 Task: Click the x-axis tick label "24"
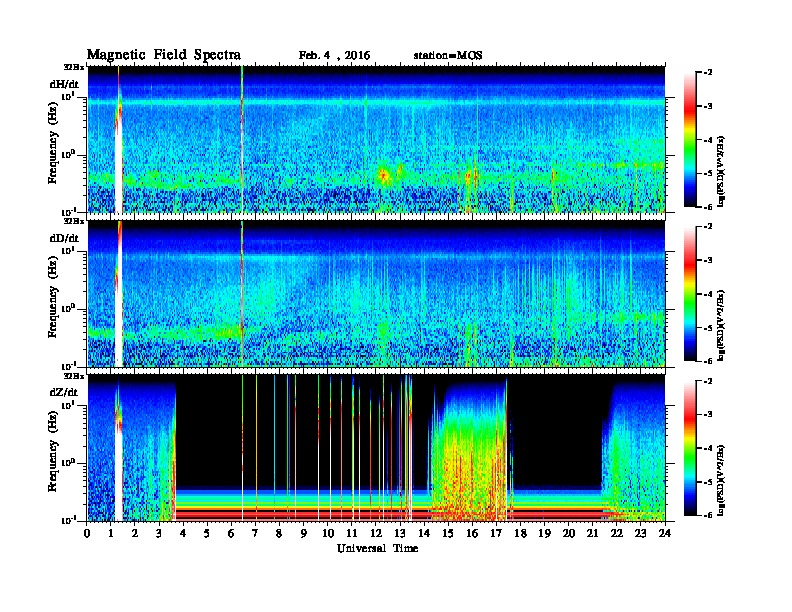665,533
